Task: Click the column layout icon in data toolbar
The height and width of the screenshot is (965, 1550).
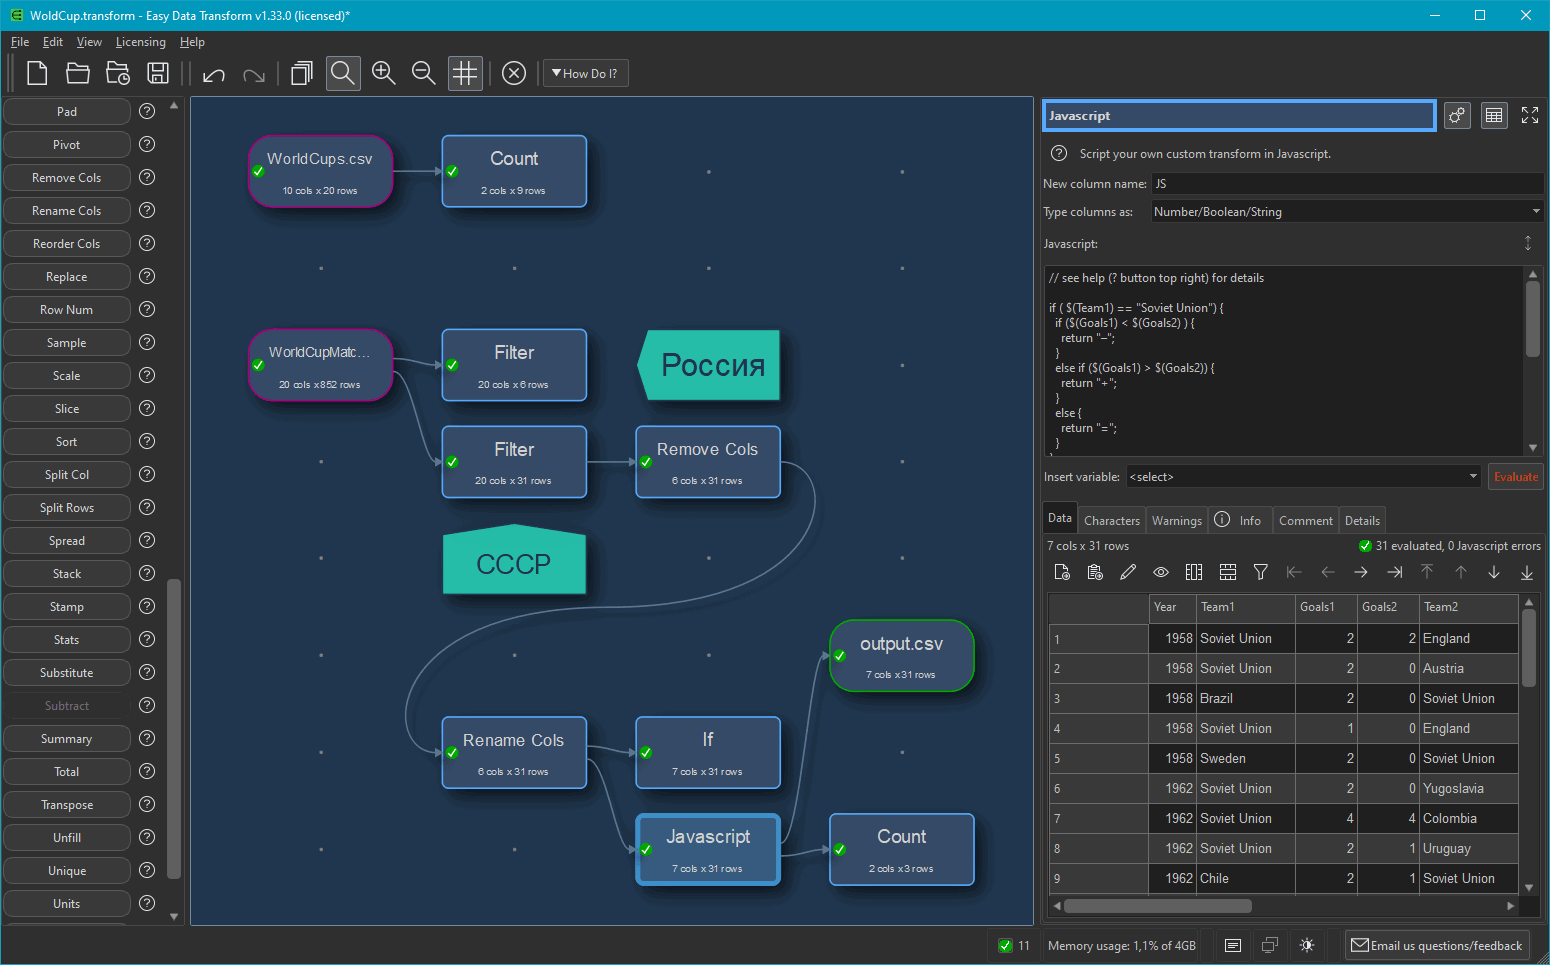Action: (1194, 572)
